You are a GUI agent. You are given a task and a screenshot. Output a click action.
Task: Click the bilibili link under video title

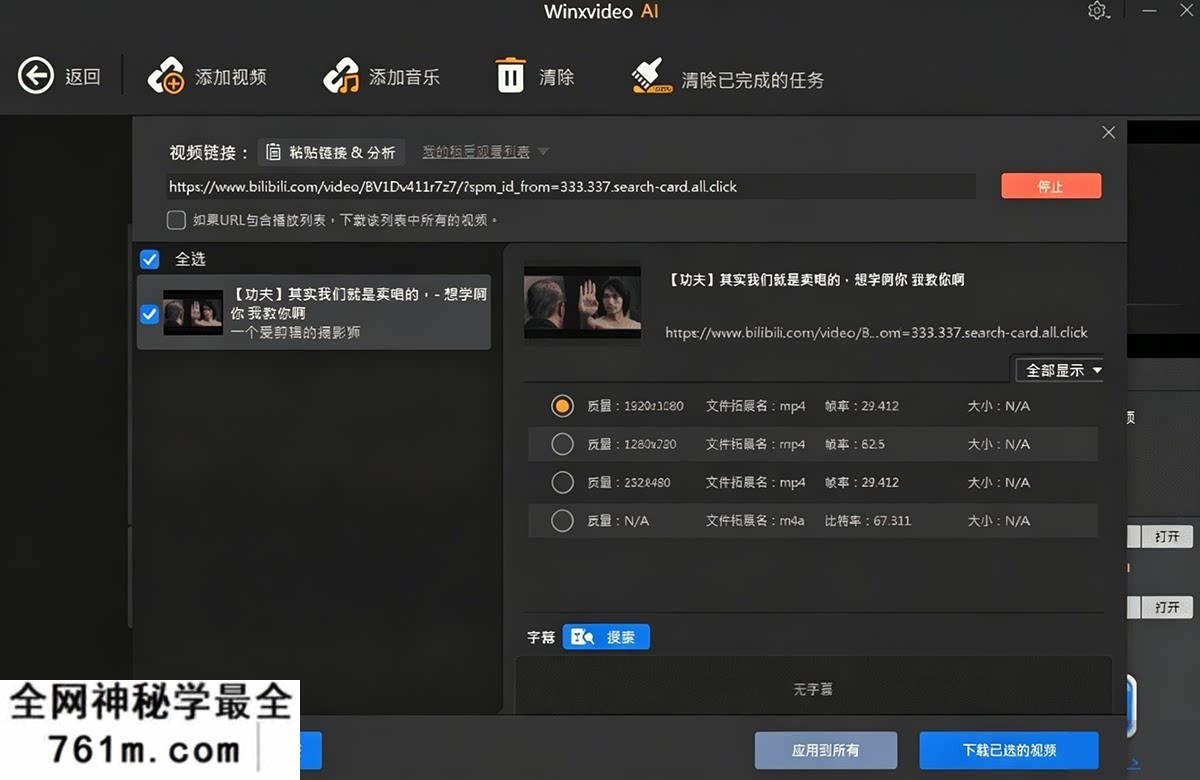(x=876, y=332)
